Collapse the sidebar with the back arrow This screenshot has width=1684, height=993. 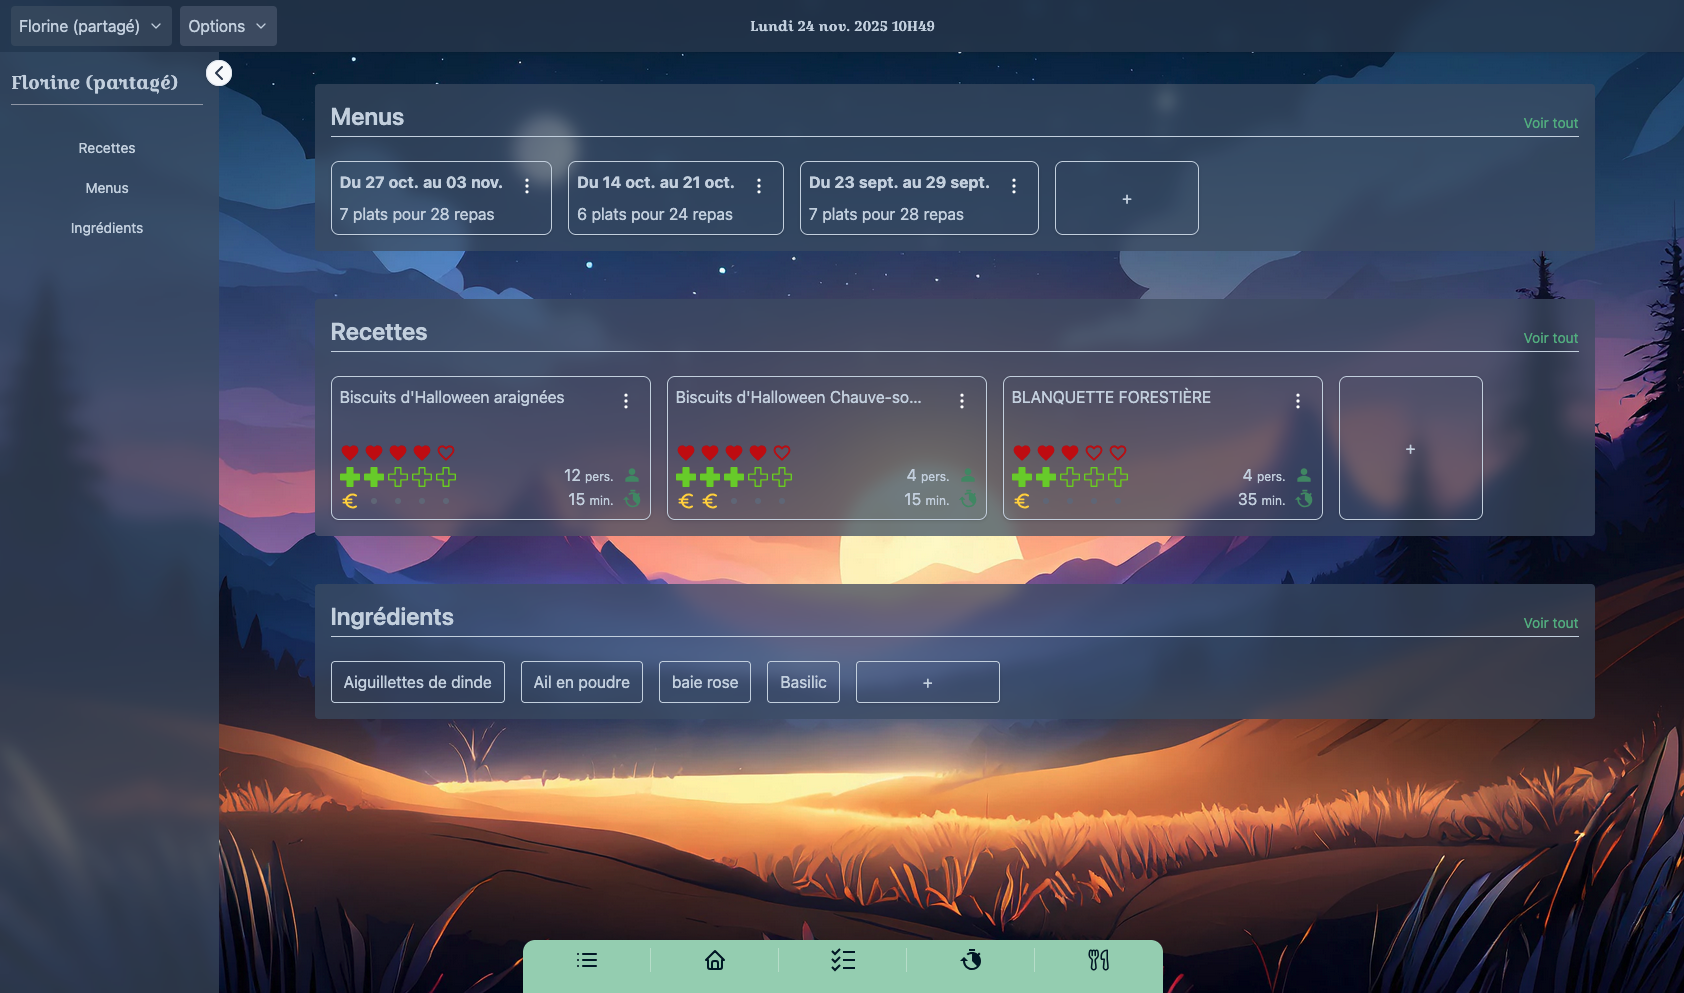(x=219, y=73)
